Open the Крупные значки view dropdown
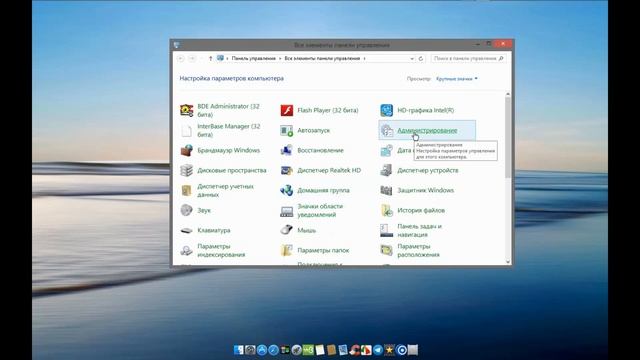The width and height of the screenshot is (640, 360). [457, 78]
